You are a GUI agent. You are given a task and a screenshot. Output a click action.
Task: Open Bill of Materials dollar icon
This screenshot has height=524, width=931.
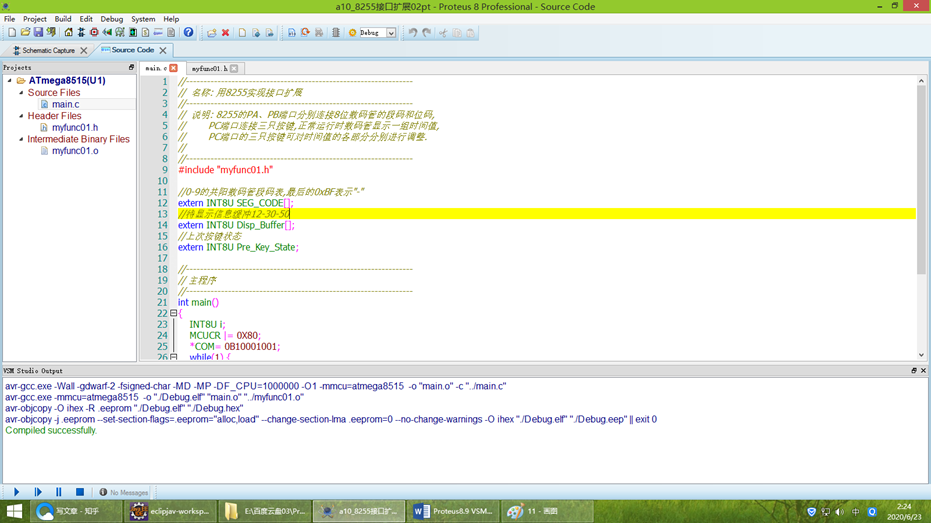(x=145, y=33)
